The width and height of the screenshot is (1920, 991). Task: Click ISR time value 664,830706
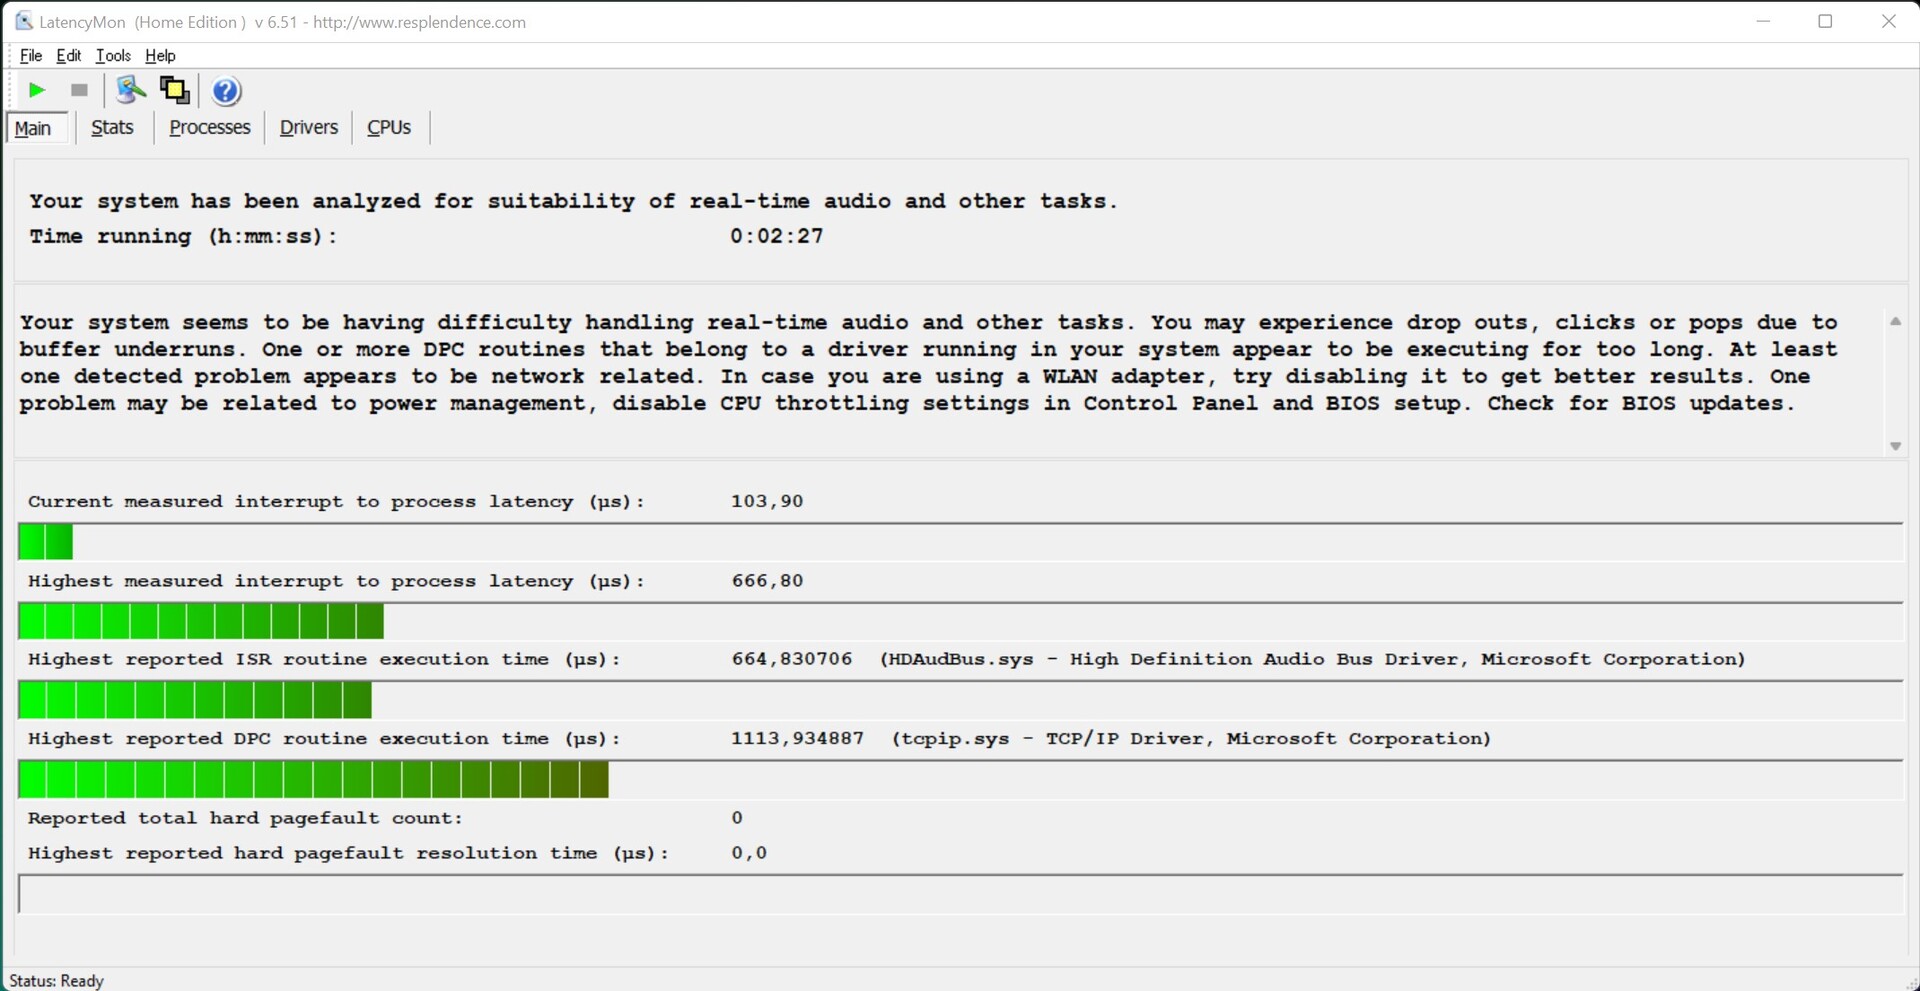(792, 660)
